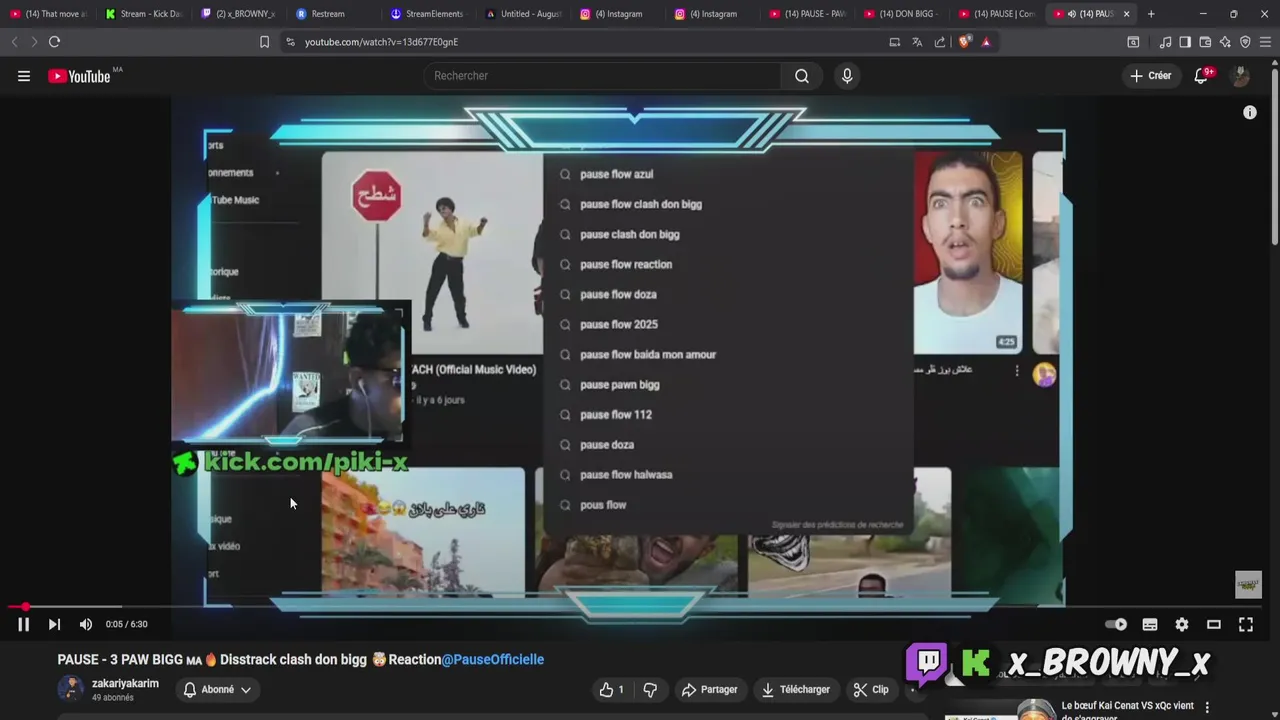Go back in the browser
The width and height of the screenshot is (1280, 720).
pos(14,42)
